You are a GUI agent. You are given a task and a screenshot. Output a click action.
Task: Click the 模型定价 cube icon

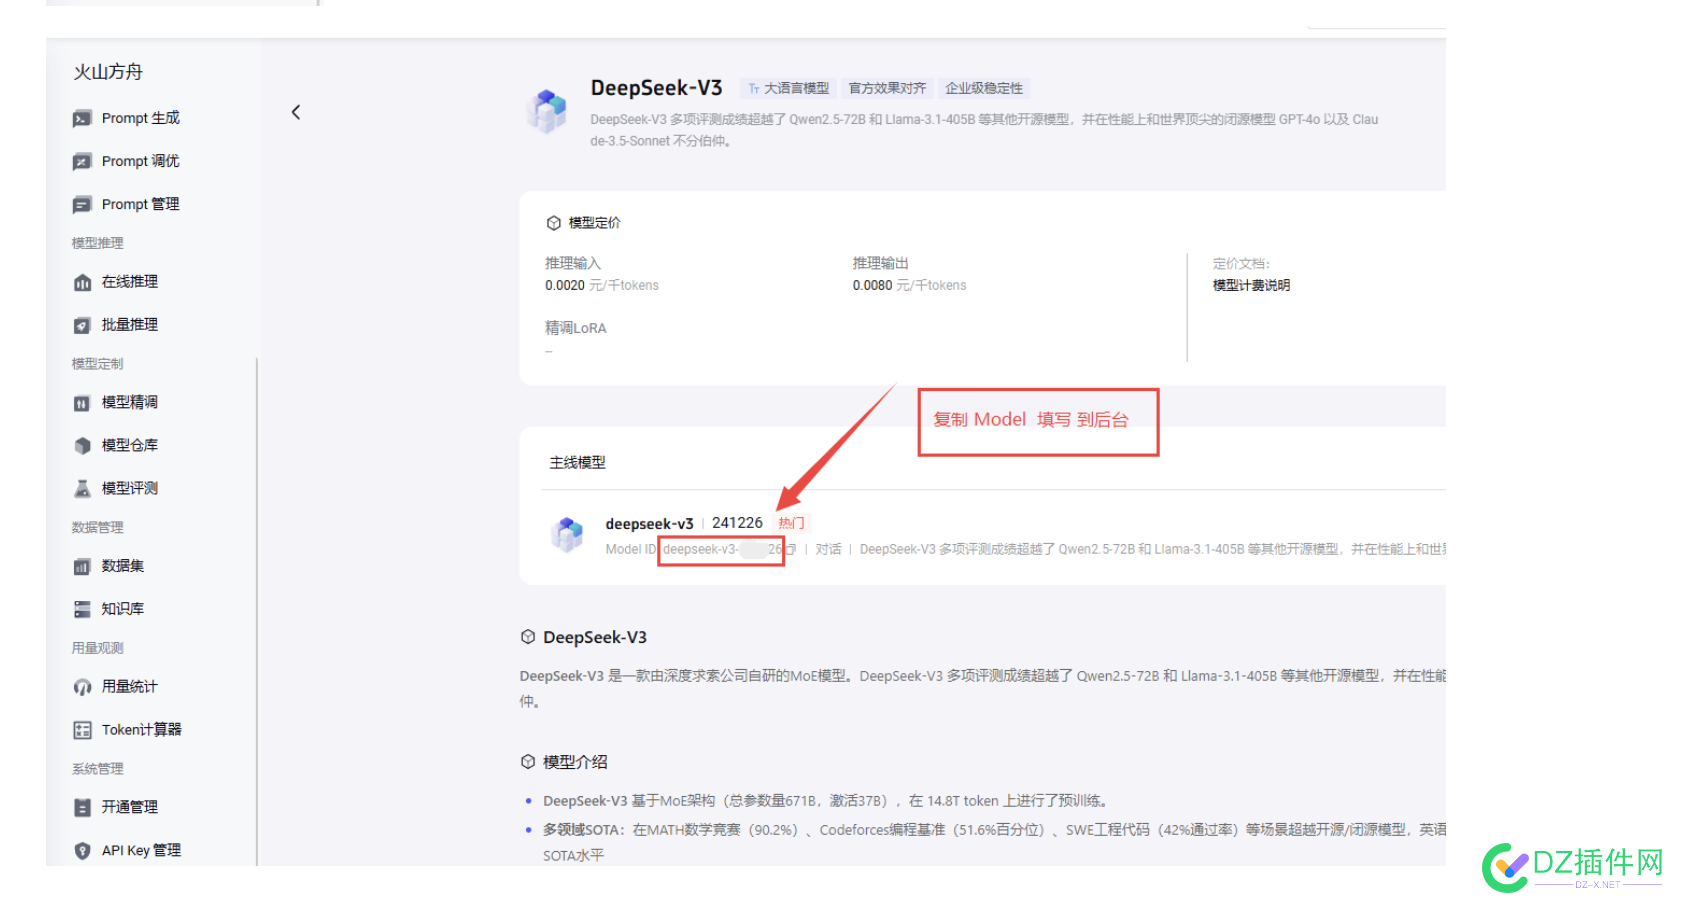[x=553, y=223]
